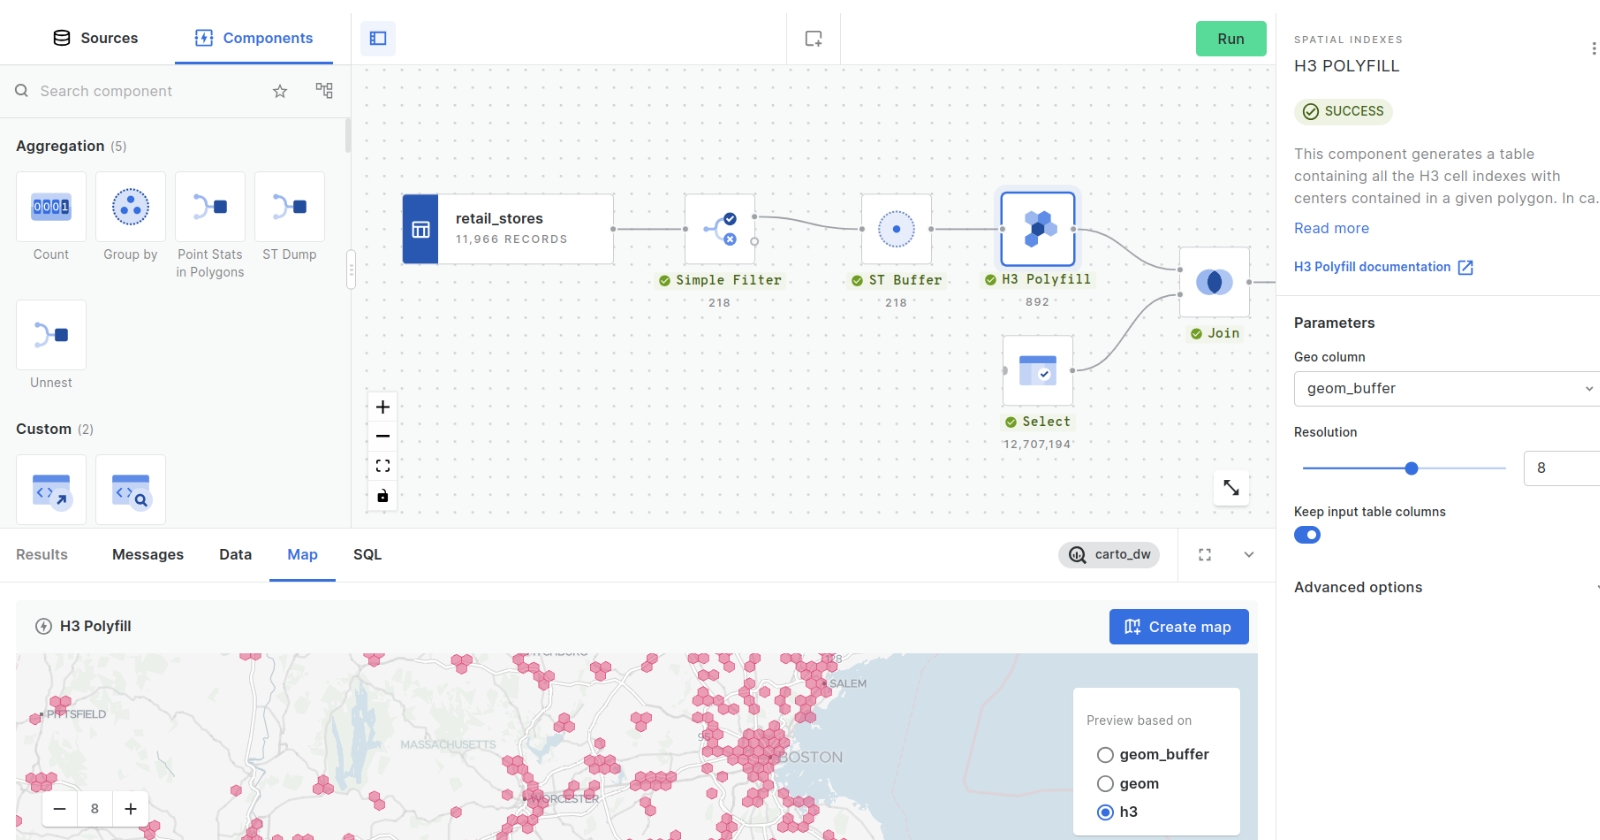The image size is (1600, 840).
Task: Switch to the SQL tab
Action: point(367,555)
